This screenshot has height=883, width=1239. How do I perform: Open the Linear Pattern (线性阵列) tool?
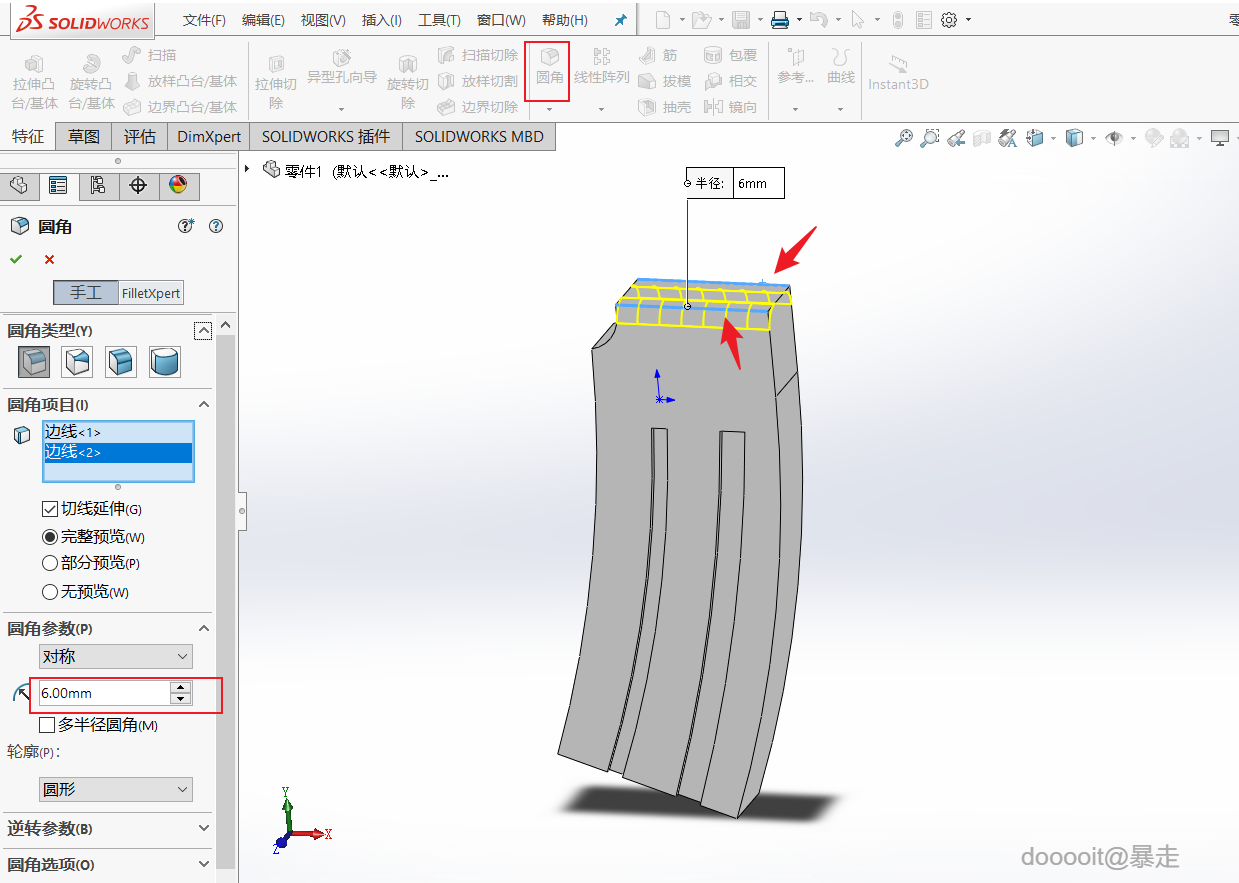[601, 67]
